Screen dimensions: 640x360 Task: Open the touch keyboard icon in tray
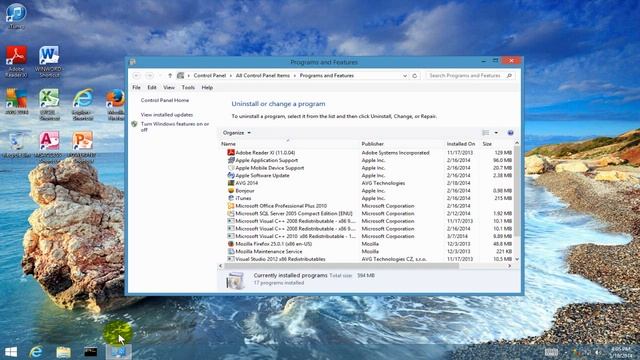coord(551,352)
